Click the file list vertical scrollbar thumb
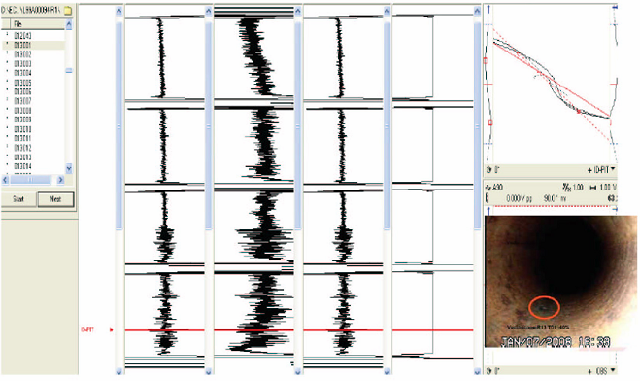640x381 pixels. (x=69, y=71)
